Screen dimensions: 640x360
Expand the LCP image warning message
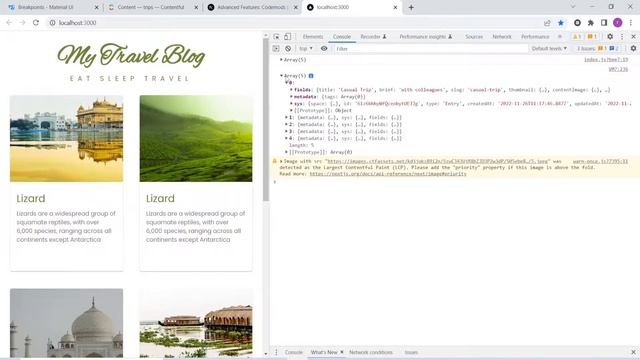[x=281, y=161]
